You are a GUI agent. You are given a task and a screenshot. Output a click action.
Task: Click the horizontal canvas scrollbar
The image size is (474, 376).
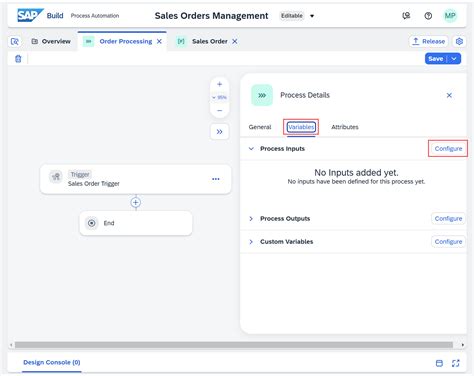tap(234, 345)
